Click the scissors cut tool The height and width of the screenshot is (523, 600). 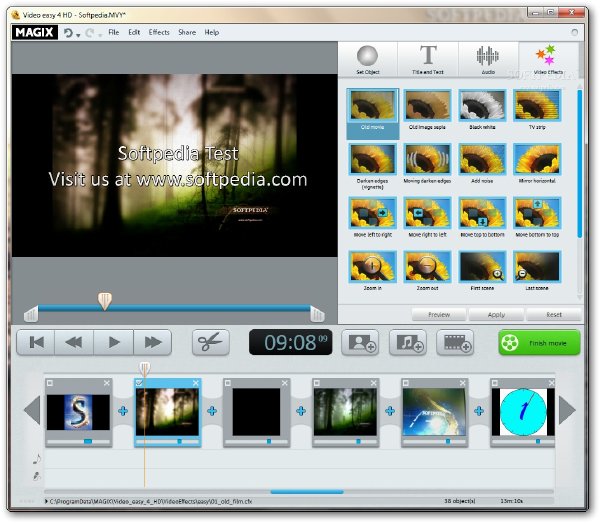click(x=211, y=342)
